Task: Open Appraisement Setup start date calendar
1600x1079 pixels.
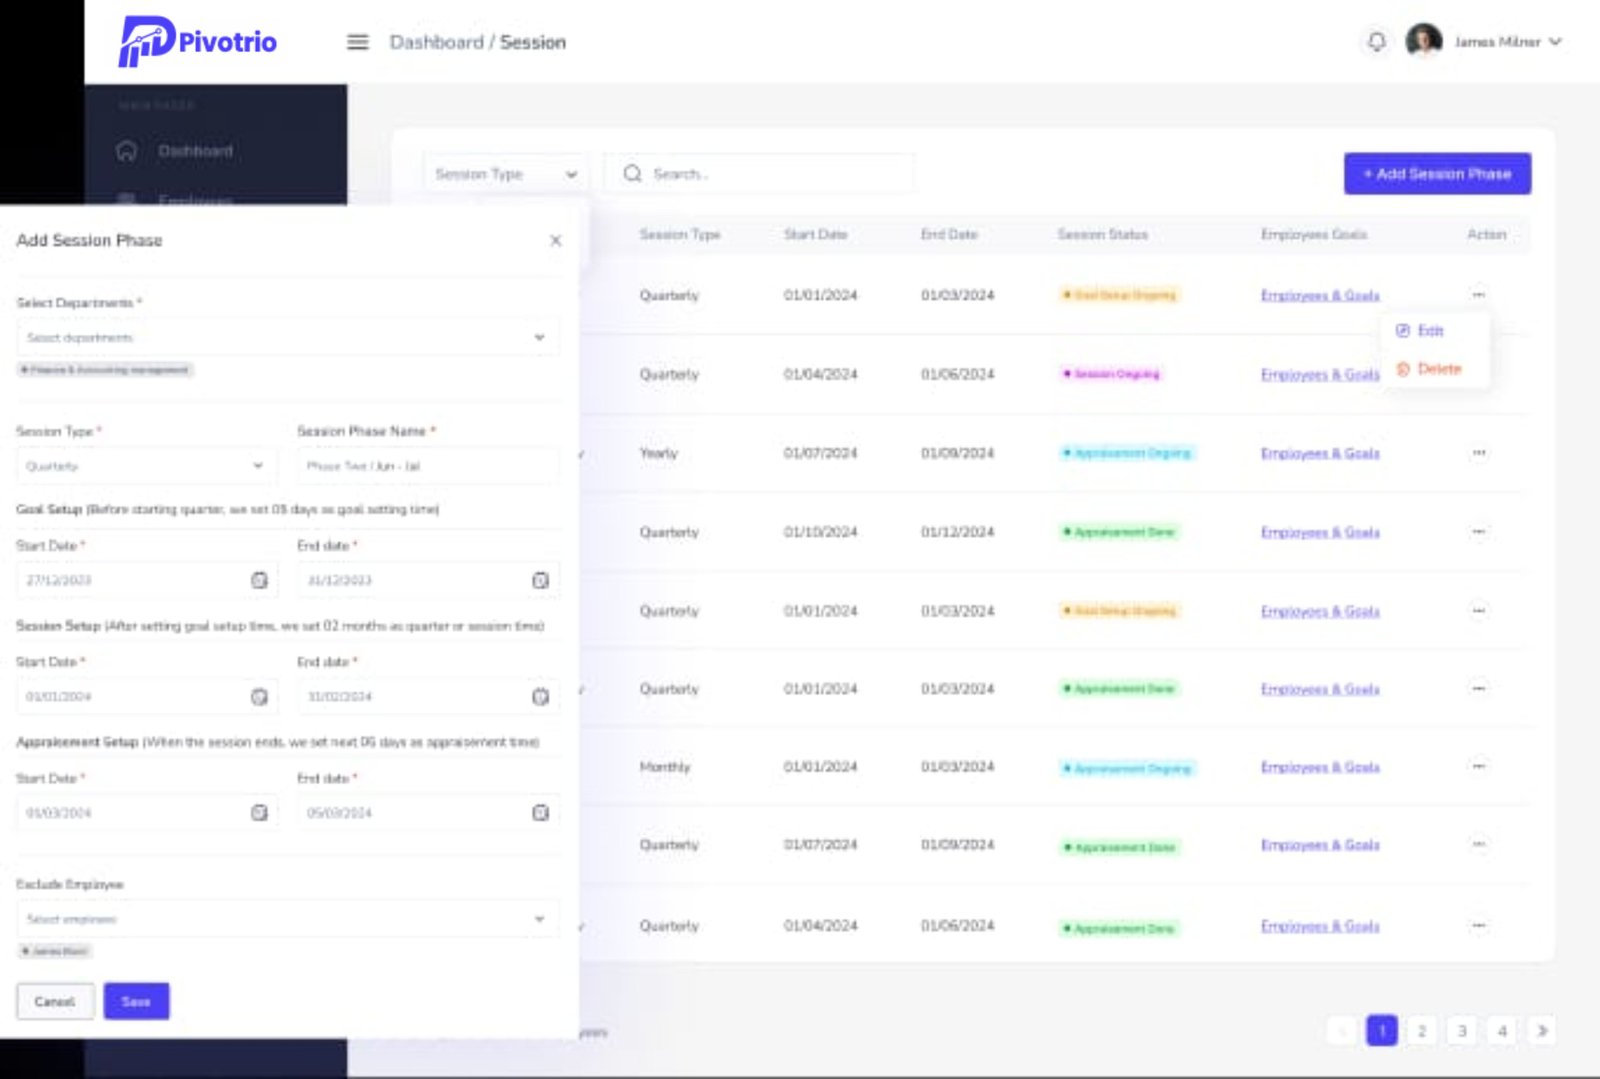Action: [x=259, y=813]
